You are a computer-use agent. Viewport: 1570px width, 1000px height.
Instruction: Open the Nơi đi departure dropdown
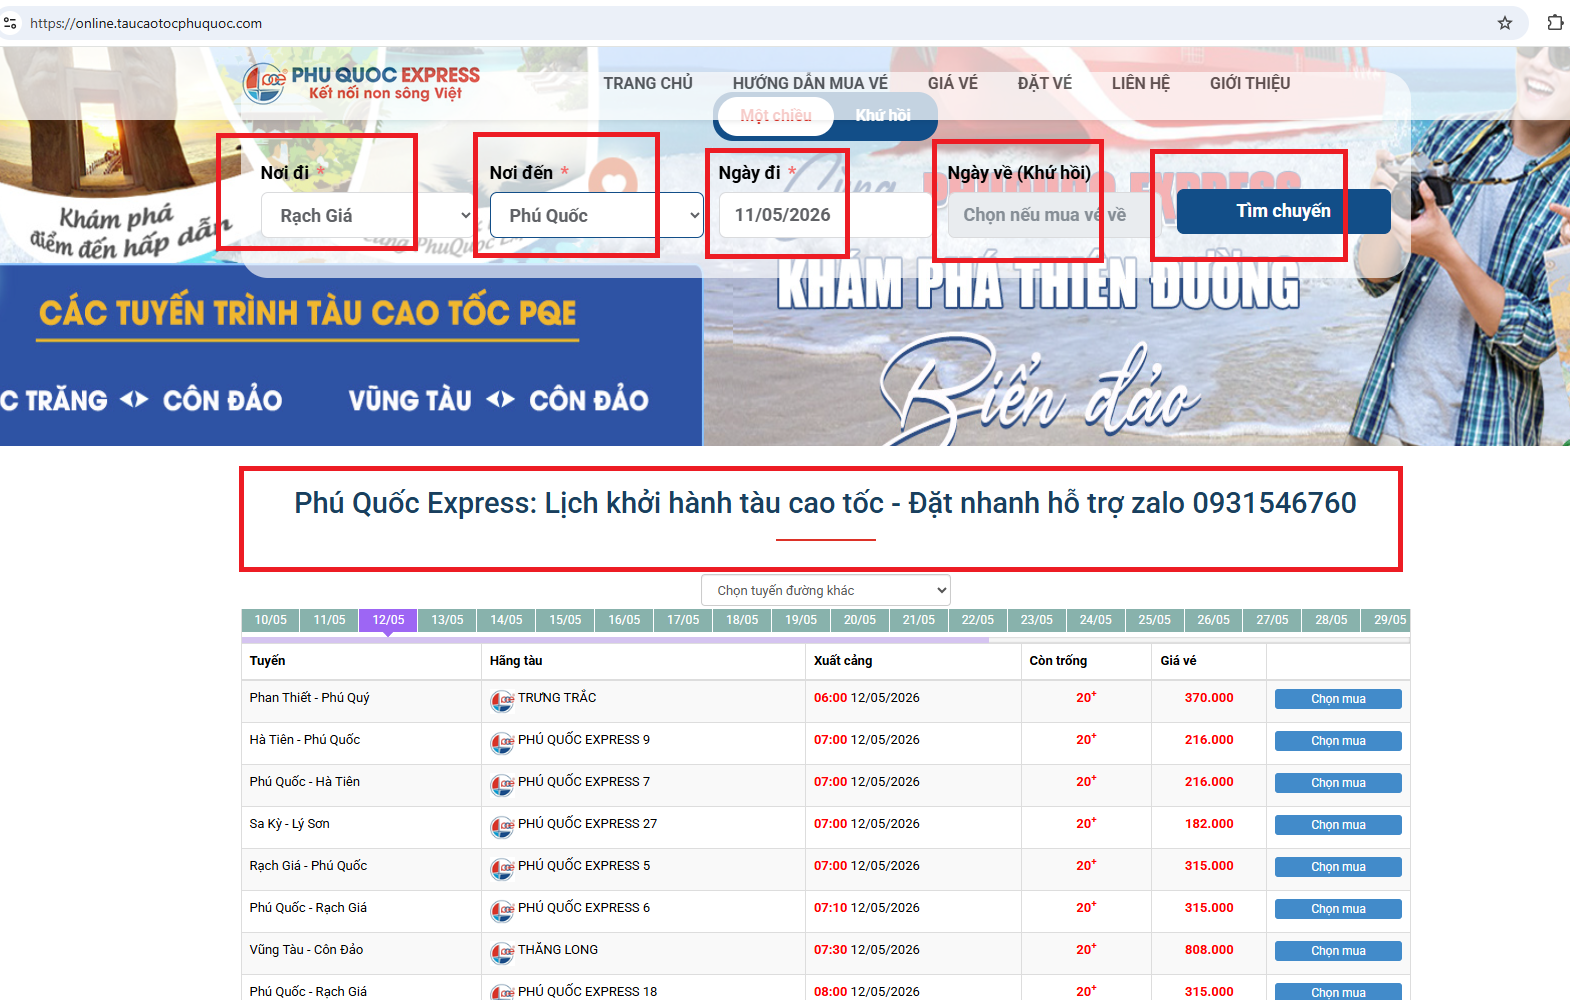tap(368, 215)
